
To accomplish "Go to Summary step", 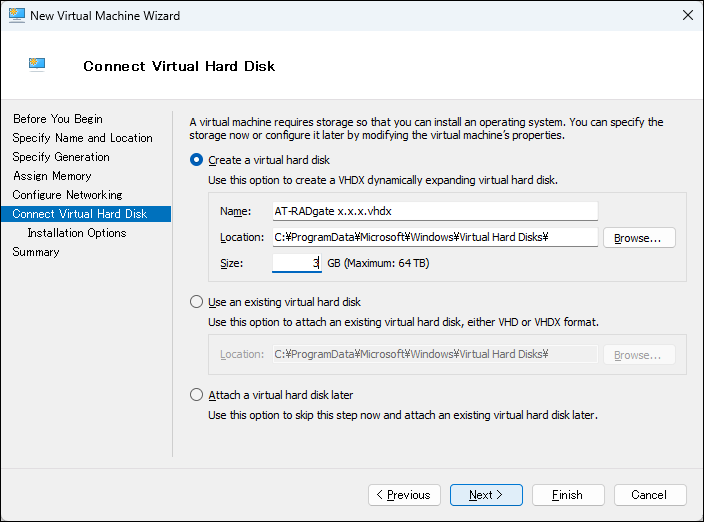I will tap(35, 252).
